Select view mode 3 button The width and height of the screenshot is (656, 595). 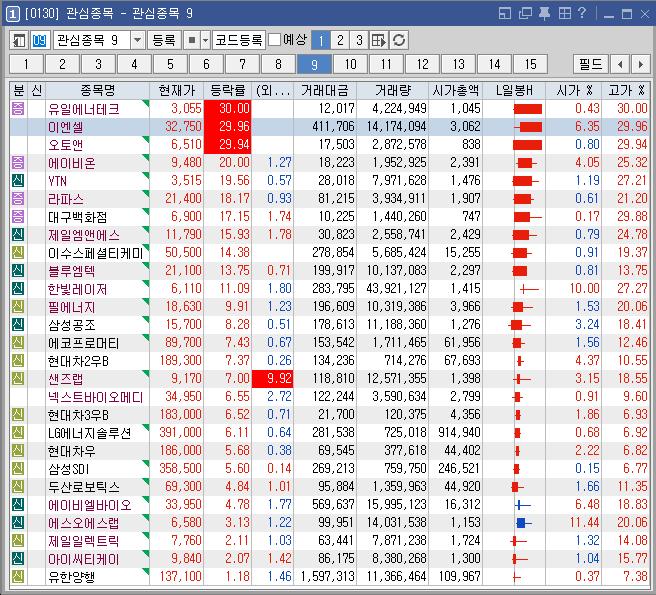(359, 41)
